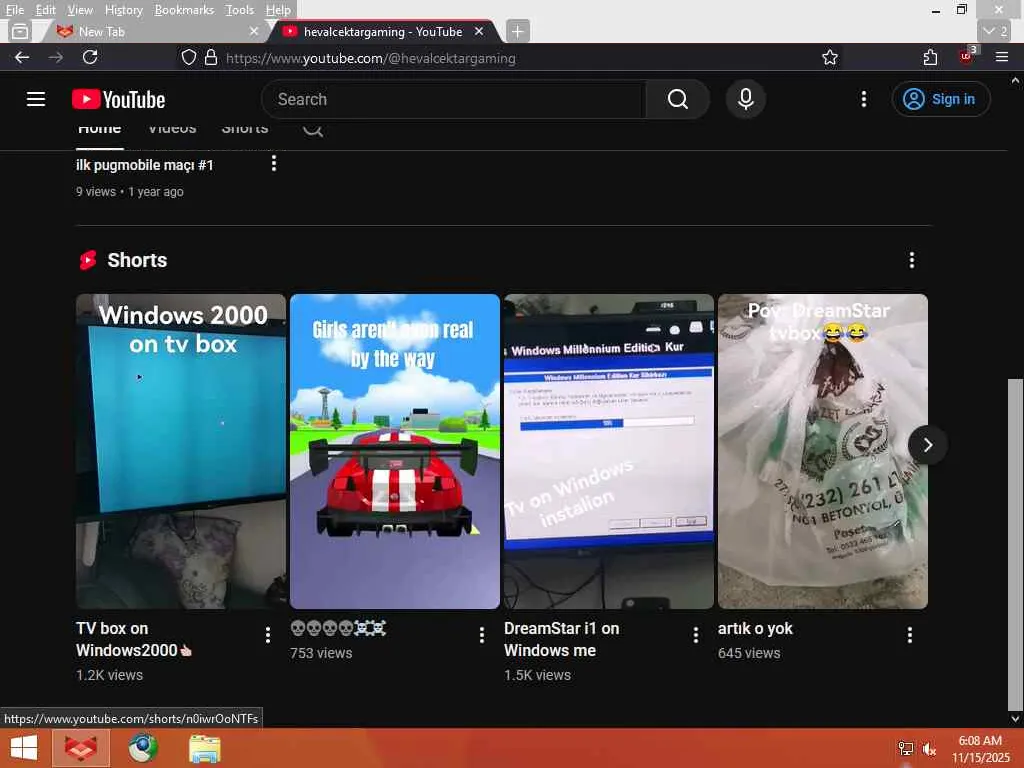Screen dimensions: 1024x768
Task: Play Windows 2000 on tv box short
Action: click(181, 451)
